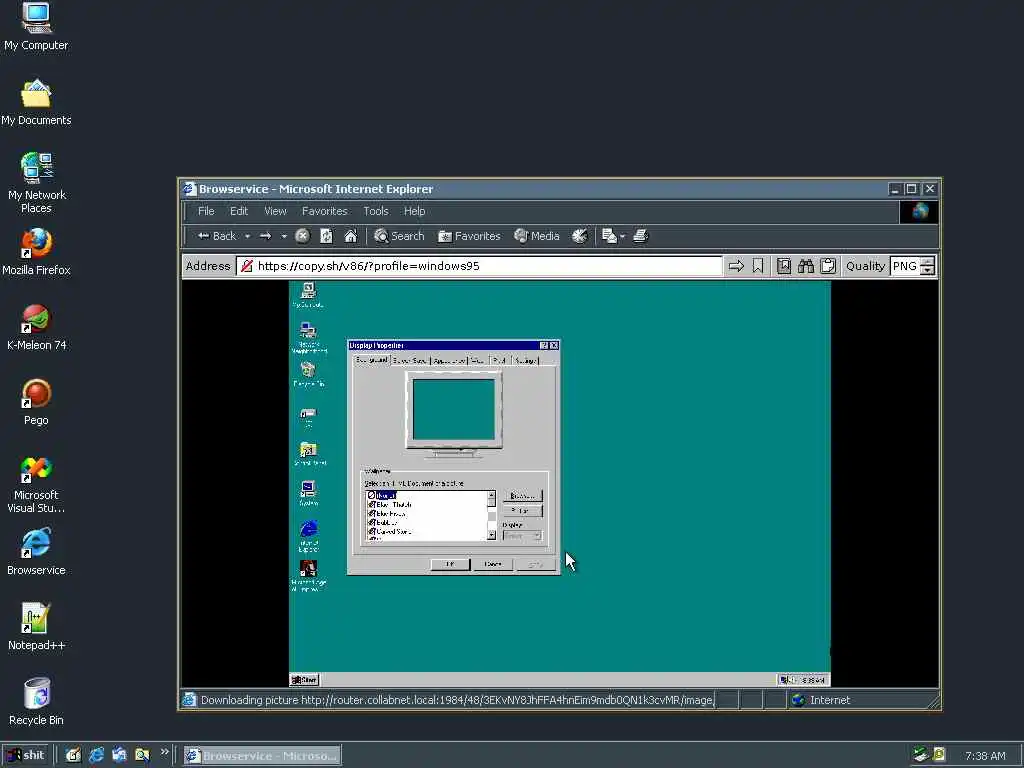
Task: Click the insecure lock icon in address bar
Action: pyautogui.click(x=246, y=266)
